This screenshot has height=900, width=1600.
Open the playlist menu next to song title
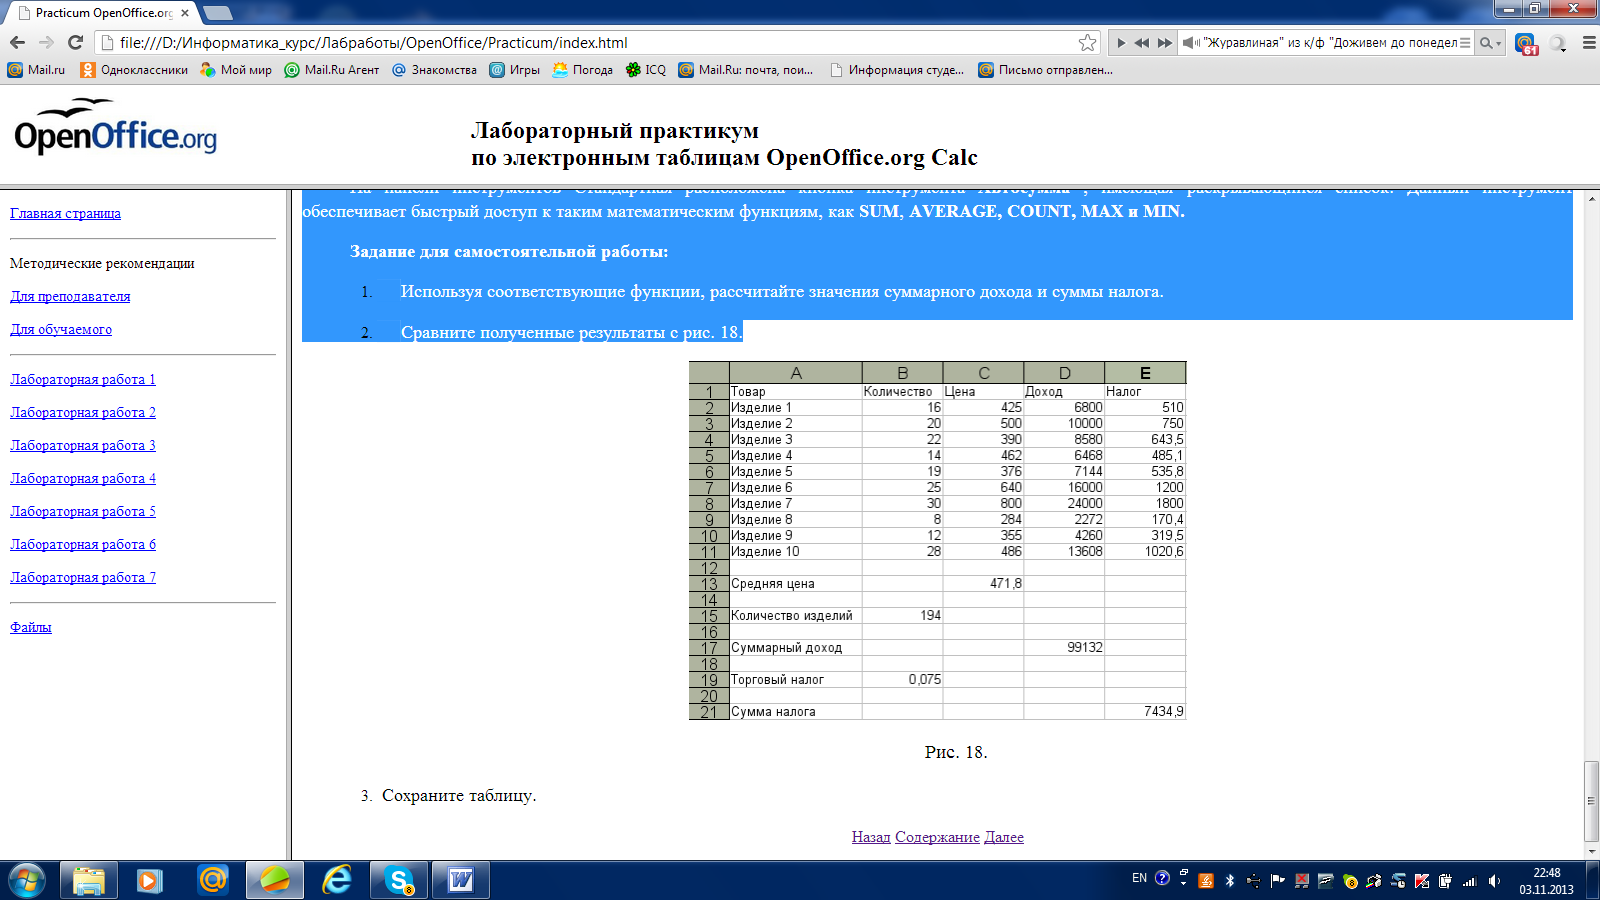tap(1465, 43)
